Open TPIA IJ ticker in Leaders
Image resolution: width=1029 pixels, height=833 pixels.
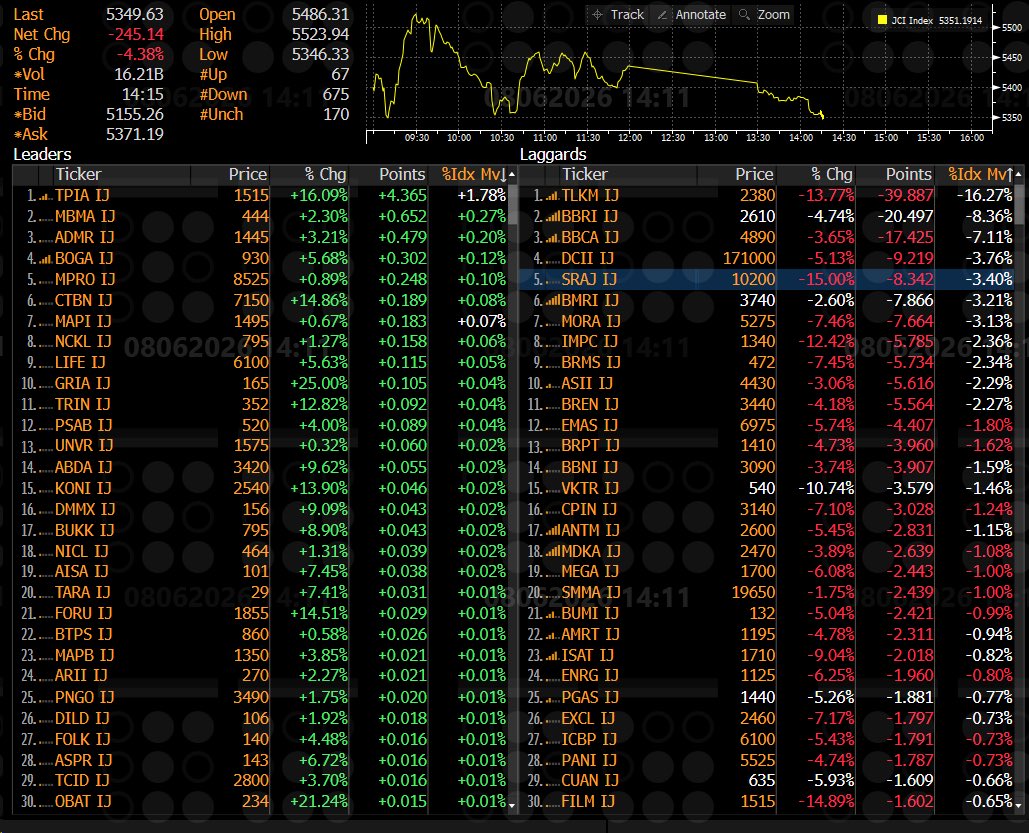[x=82, y=196]
